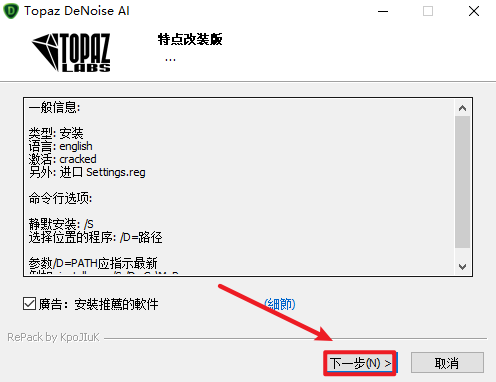Minimize the installer window
The height and width of the screenshot is (382, 496).
[383, 11]
